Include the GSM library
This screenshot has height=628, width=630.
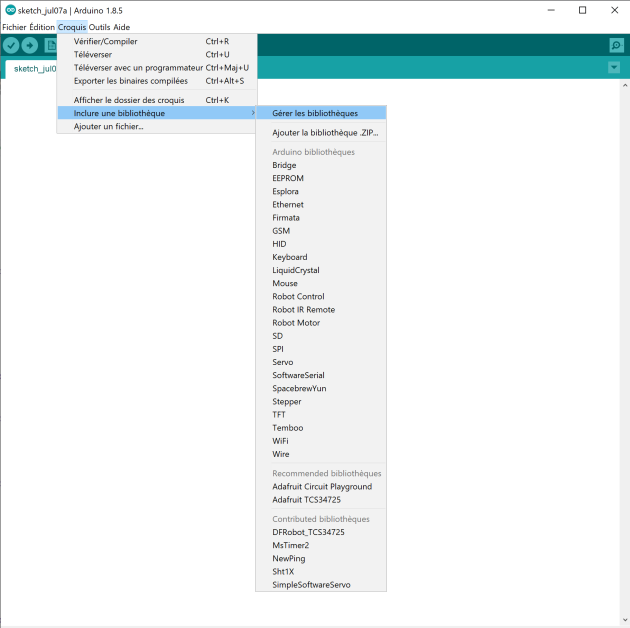tap(321, 231)
